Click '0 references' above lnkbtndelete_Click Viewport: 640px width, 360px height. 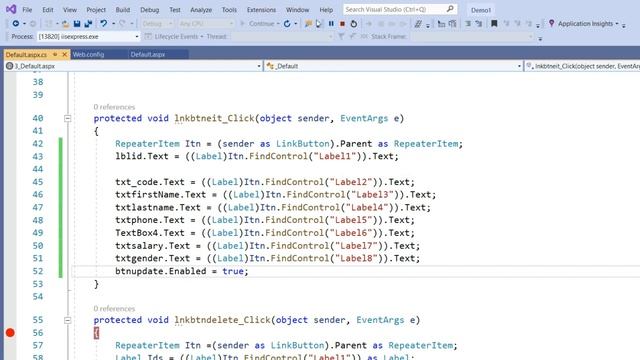click(114, 309)
